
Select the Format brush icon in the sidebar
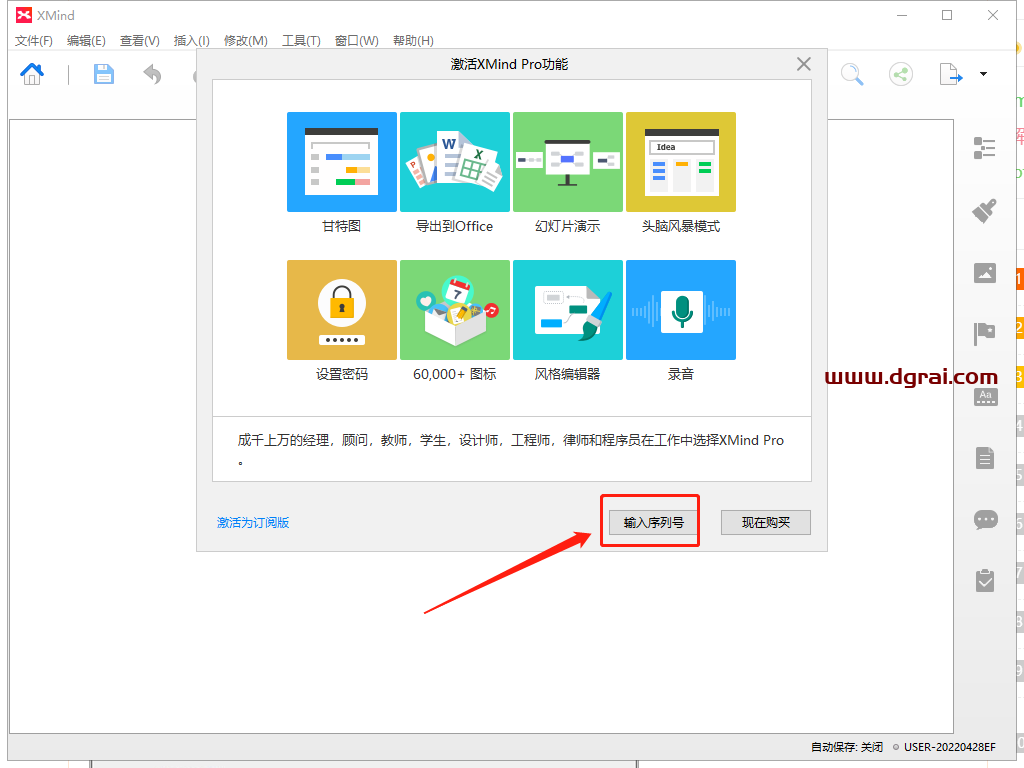point(985,210)
